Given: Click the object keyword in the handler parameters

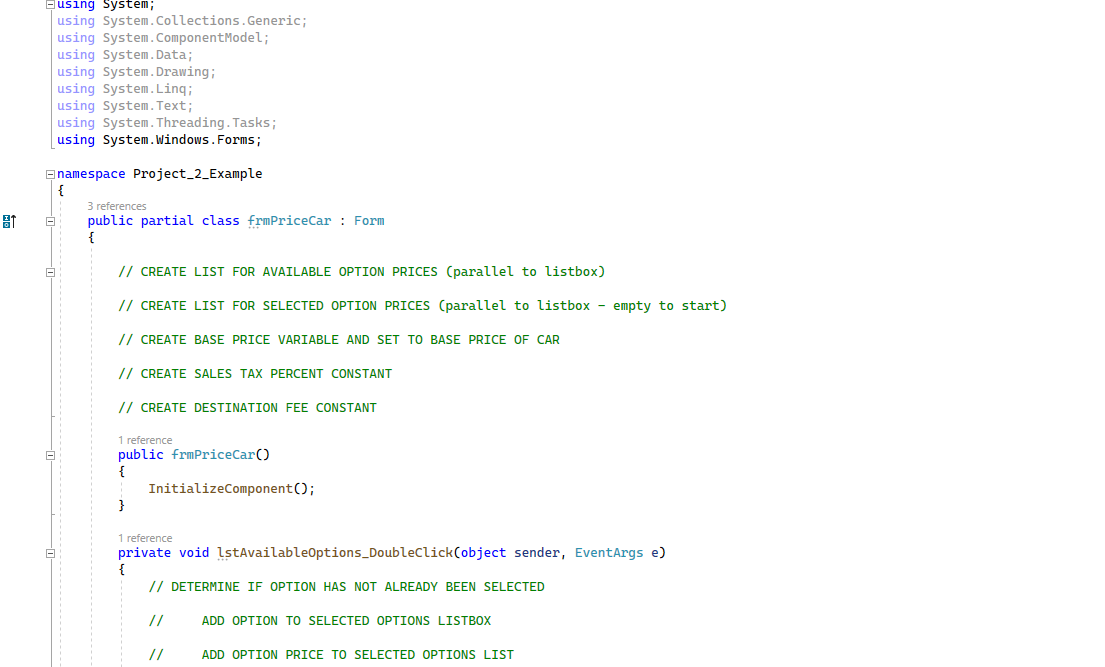Looking at the screenshot, I should coord(483,552).
